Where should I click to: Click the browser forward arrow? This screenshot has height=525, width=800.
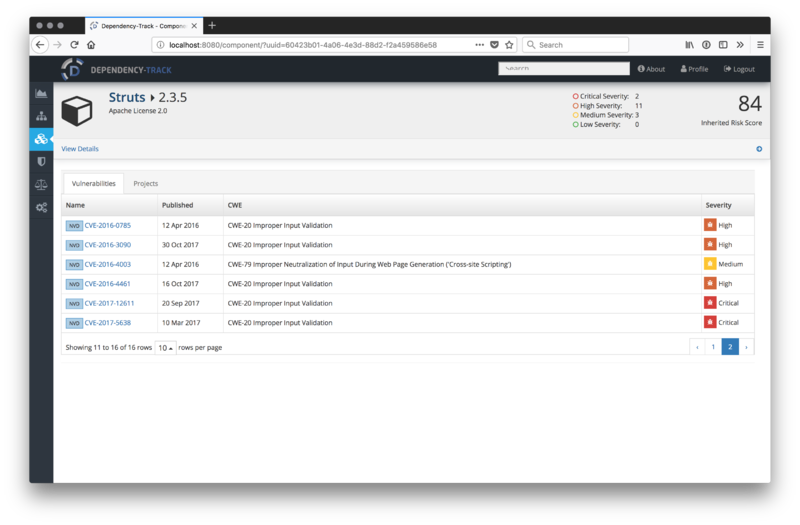(58, 45)
